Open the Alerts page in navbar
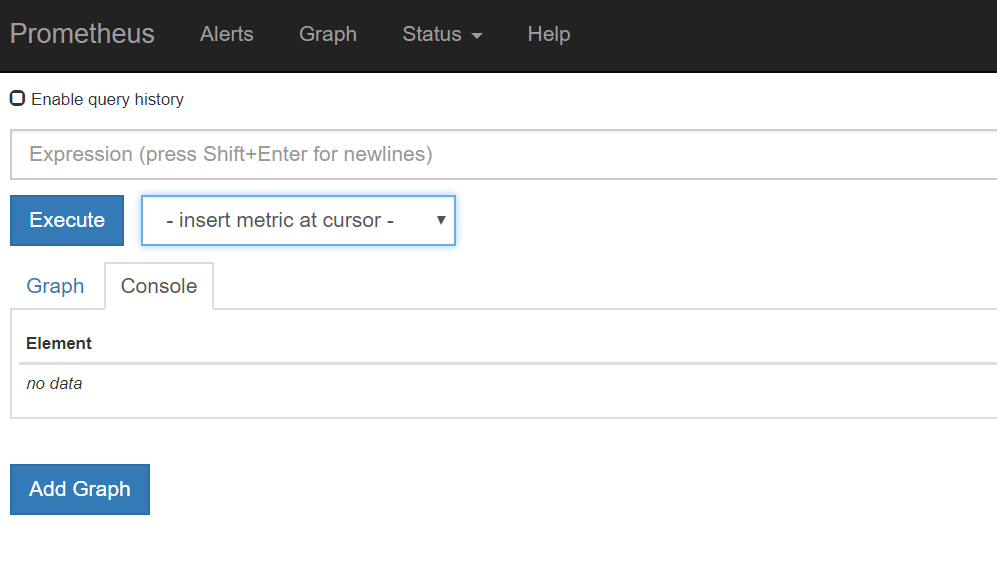Image resolution: width=997 pixels, height=561 pixels. click(x=226, y=34)
